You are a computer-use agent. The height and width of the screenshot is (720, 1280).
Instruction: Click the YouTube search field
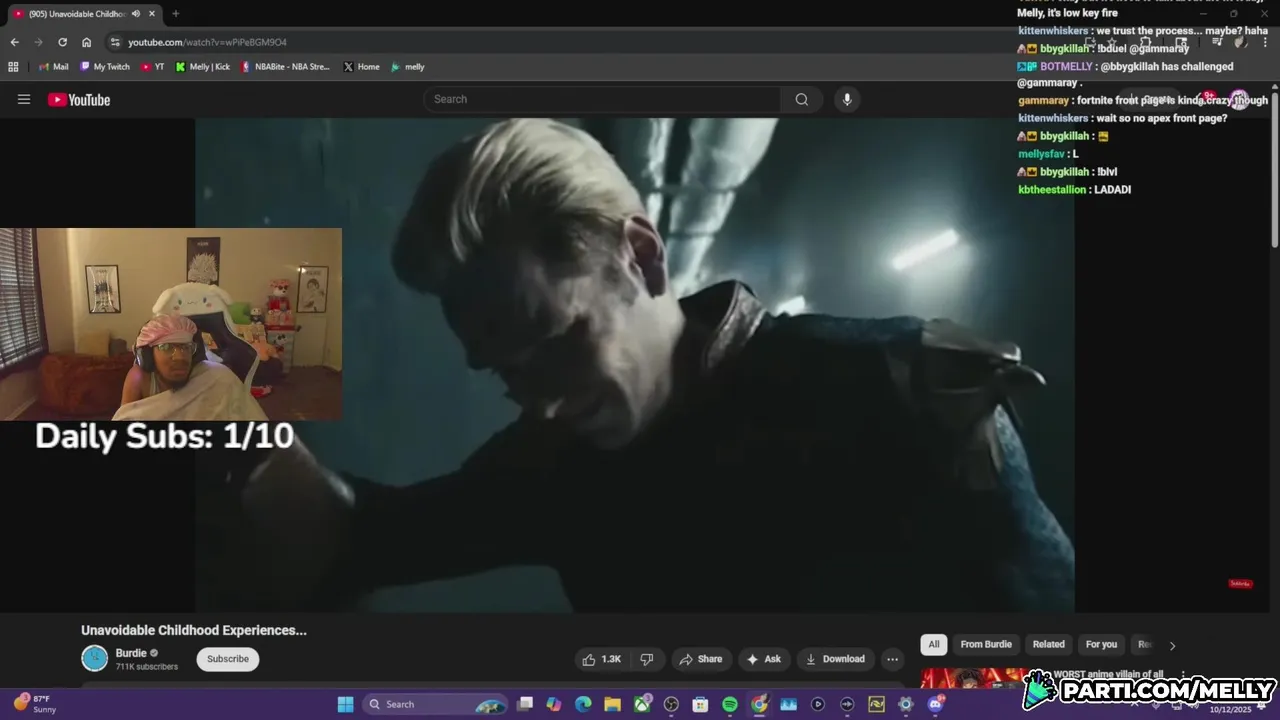(603, 99)
